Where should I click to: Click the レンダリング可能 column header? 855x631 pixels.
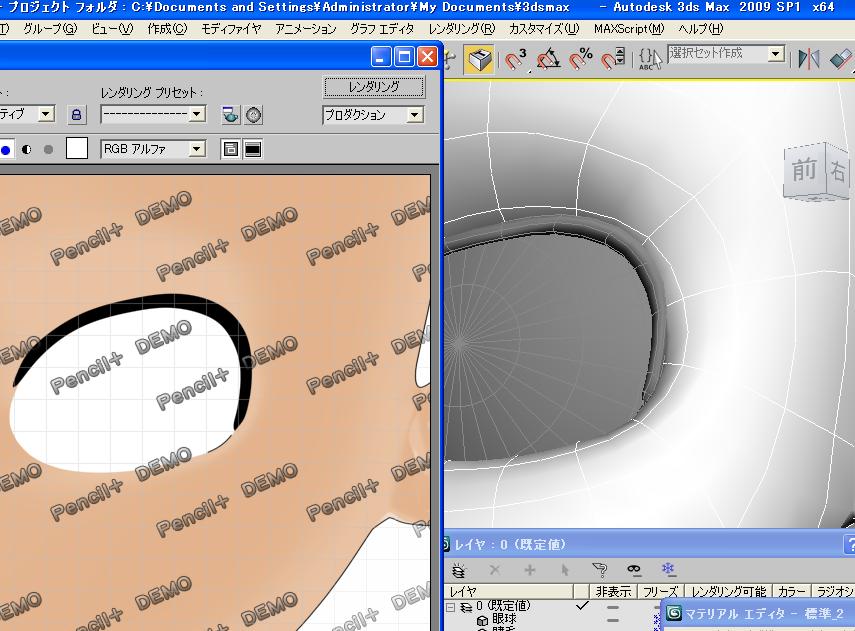coord(728,591)
